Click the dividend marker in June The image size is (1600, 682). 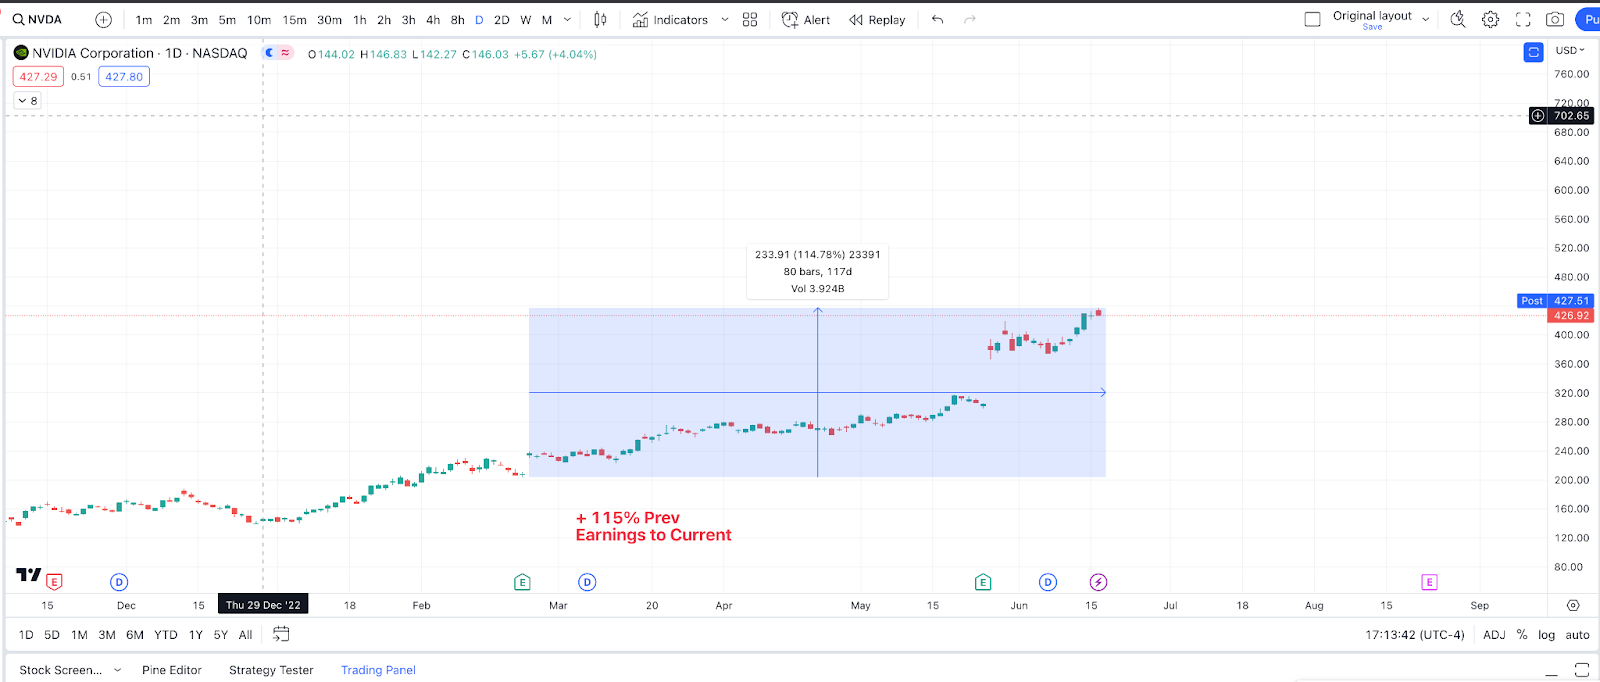1048,582
